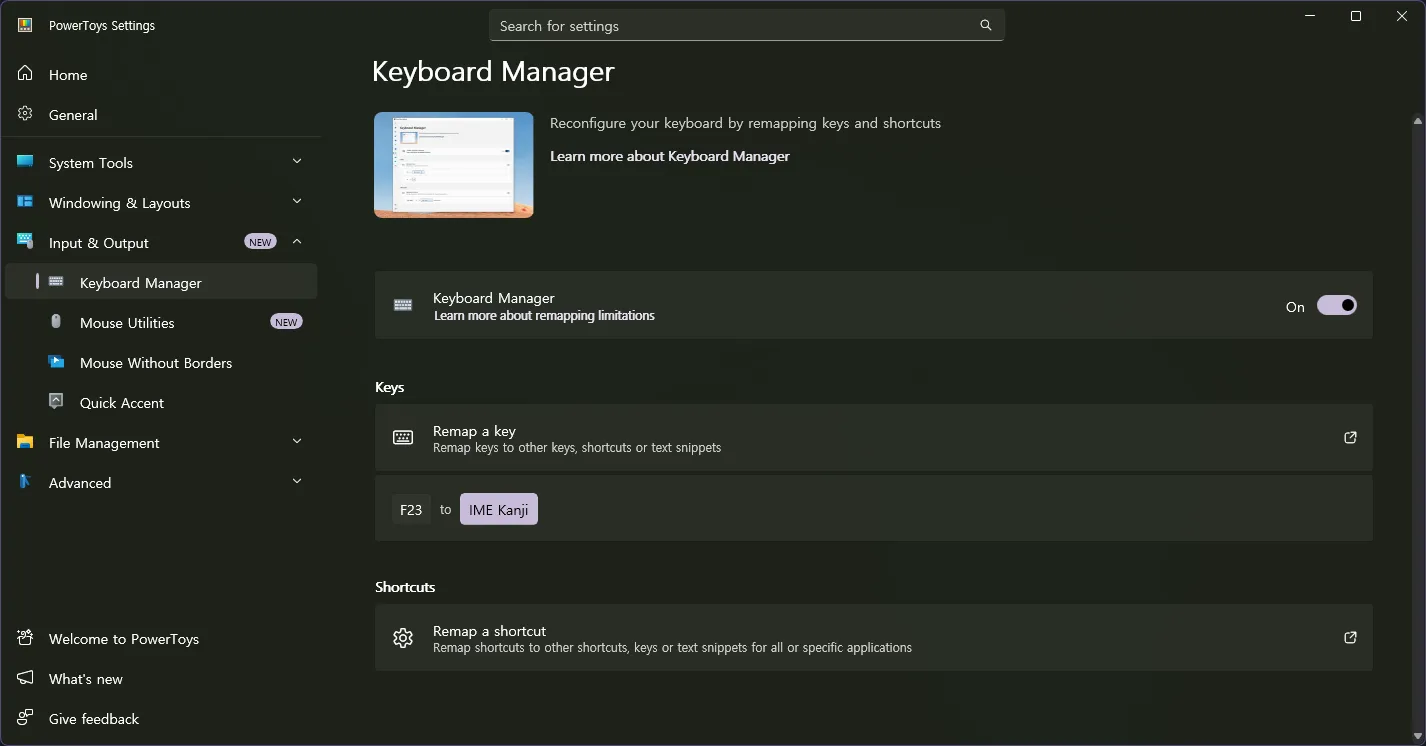
Task: Open Learn more about Keyboard Manager link
Action: (669, 156)
